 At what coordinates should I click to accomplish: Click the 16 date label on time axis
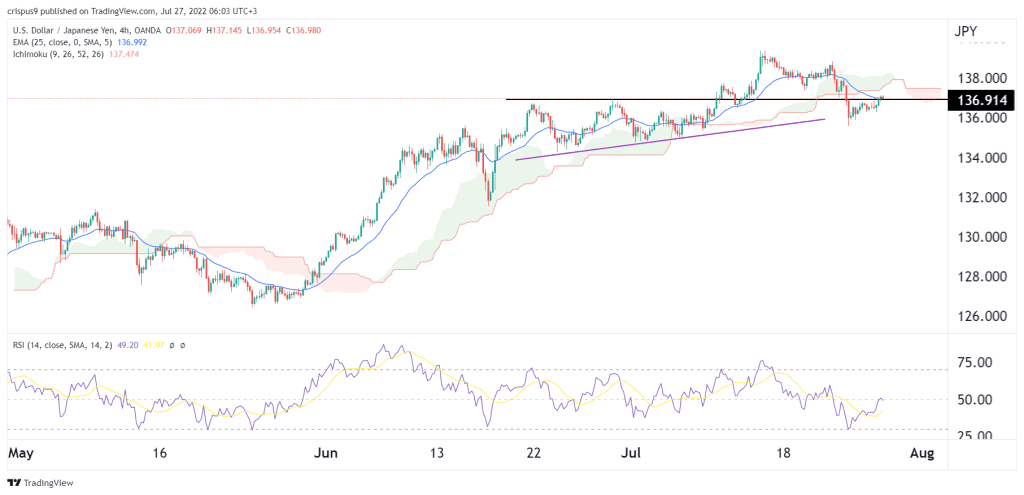coord(161,453)
